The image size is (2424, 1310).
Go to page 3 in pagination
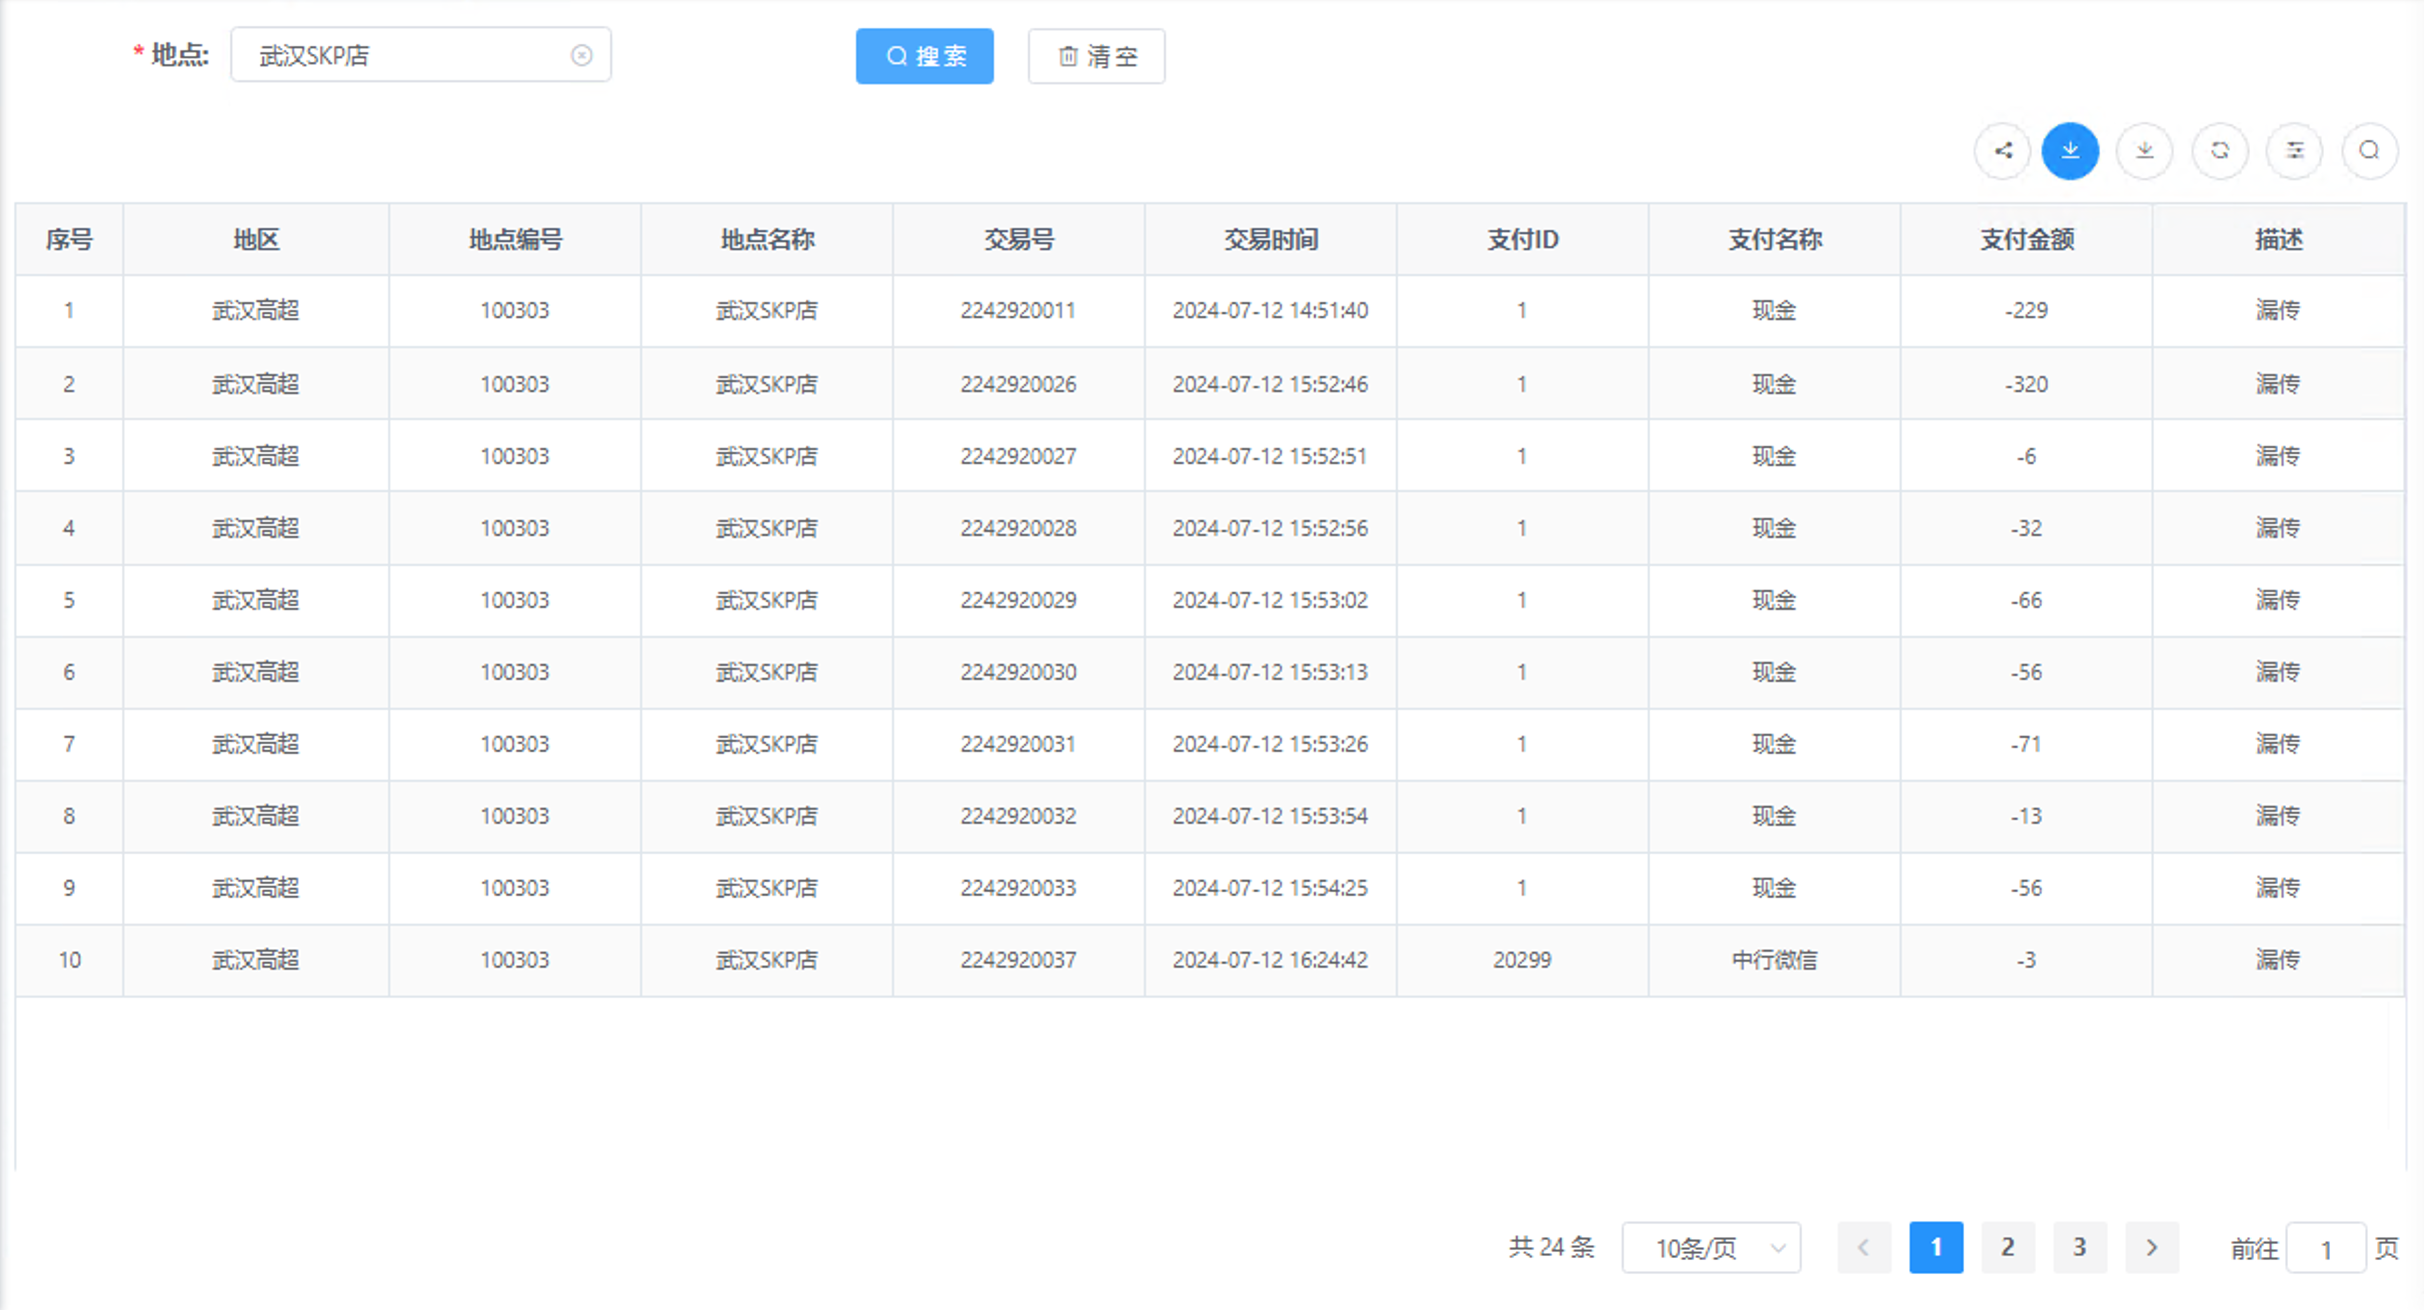(2080, 1247)
